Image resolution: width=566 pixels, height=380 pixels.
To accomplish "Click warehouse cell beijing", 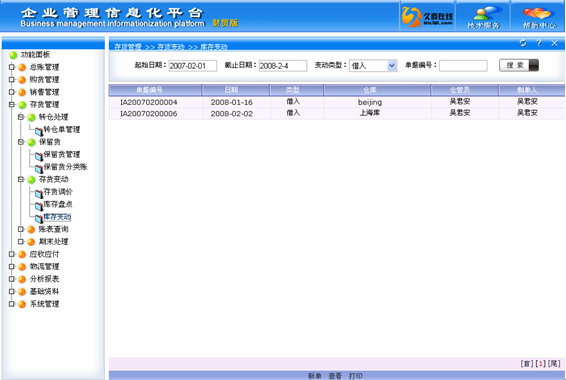I will [370, 102].
